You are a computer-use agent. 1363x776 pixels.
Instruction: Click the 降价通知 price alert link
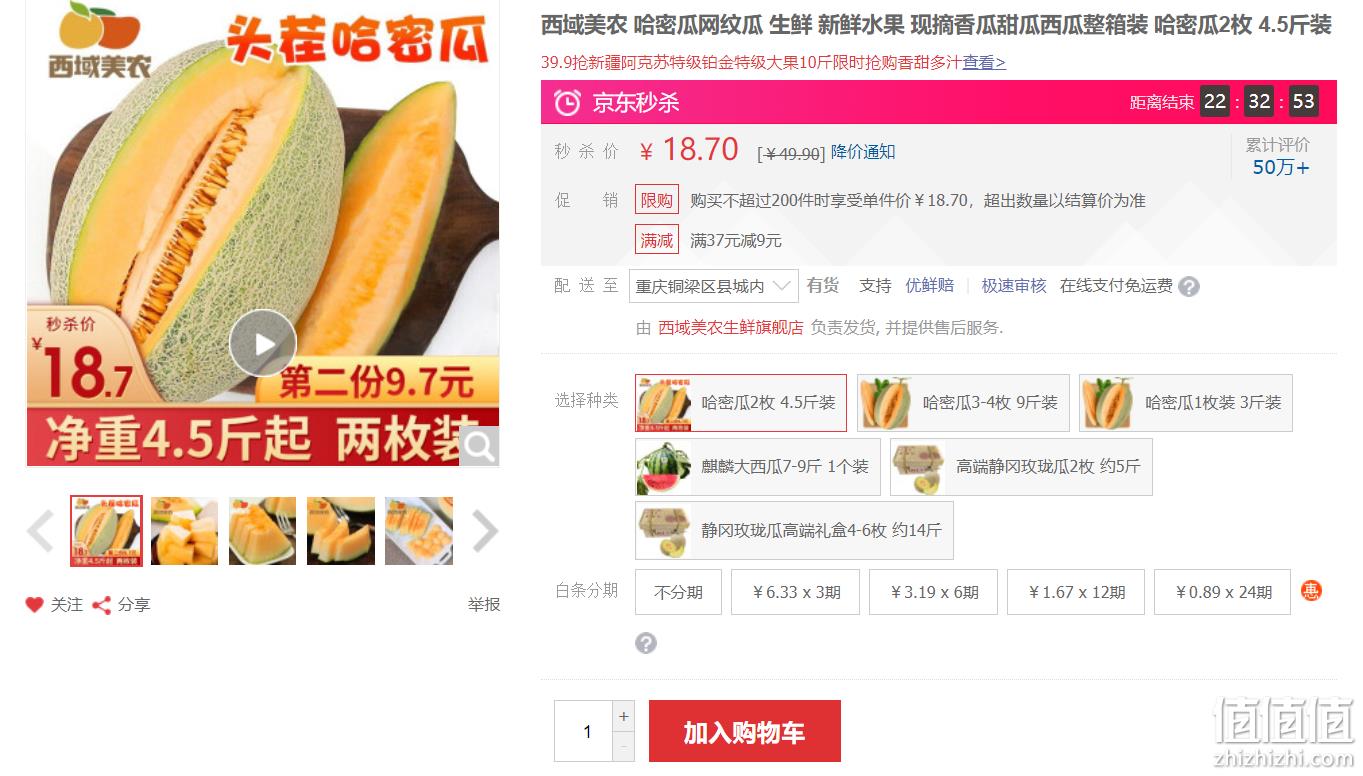point(863,152)
